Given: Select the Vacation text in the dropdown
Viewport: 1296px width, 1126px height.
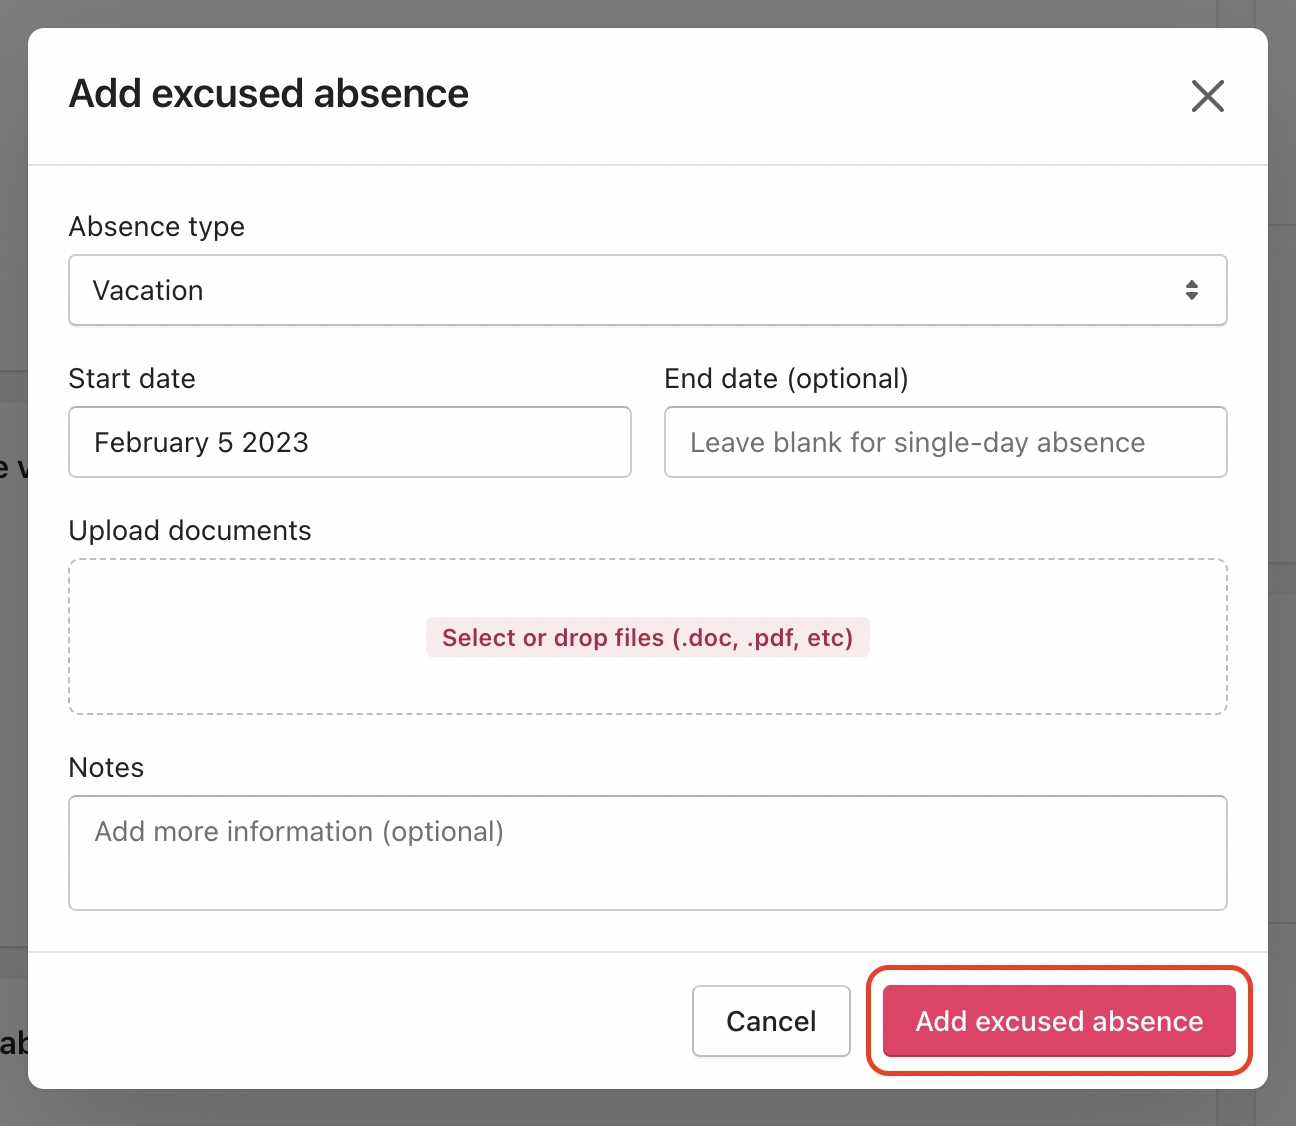Looking at the screenshot, I should coord(148,291).
